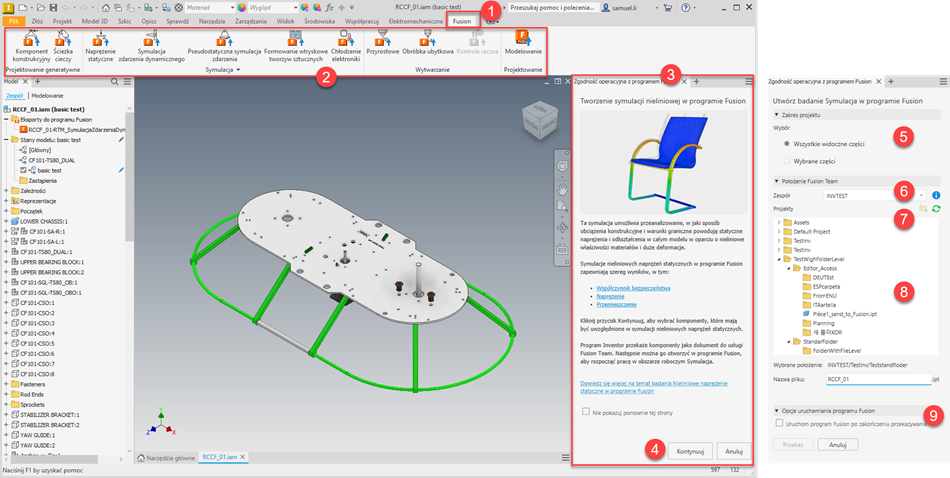Open the Przemieszczenie link
Viewport: 950px width, 478px height.
[x=617, y=305]
